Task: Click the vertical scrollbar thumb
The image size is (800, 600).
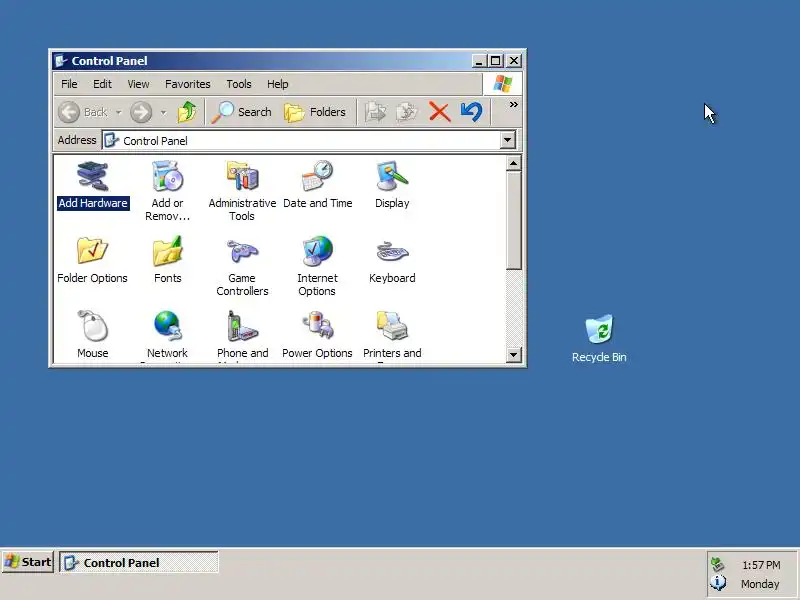Action: (513, 220)
